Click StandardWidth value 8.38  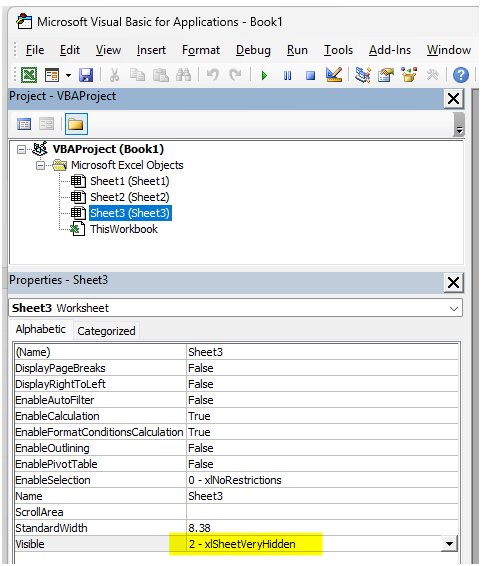pos(322,528)
